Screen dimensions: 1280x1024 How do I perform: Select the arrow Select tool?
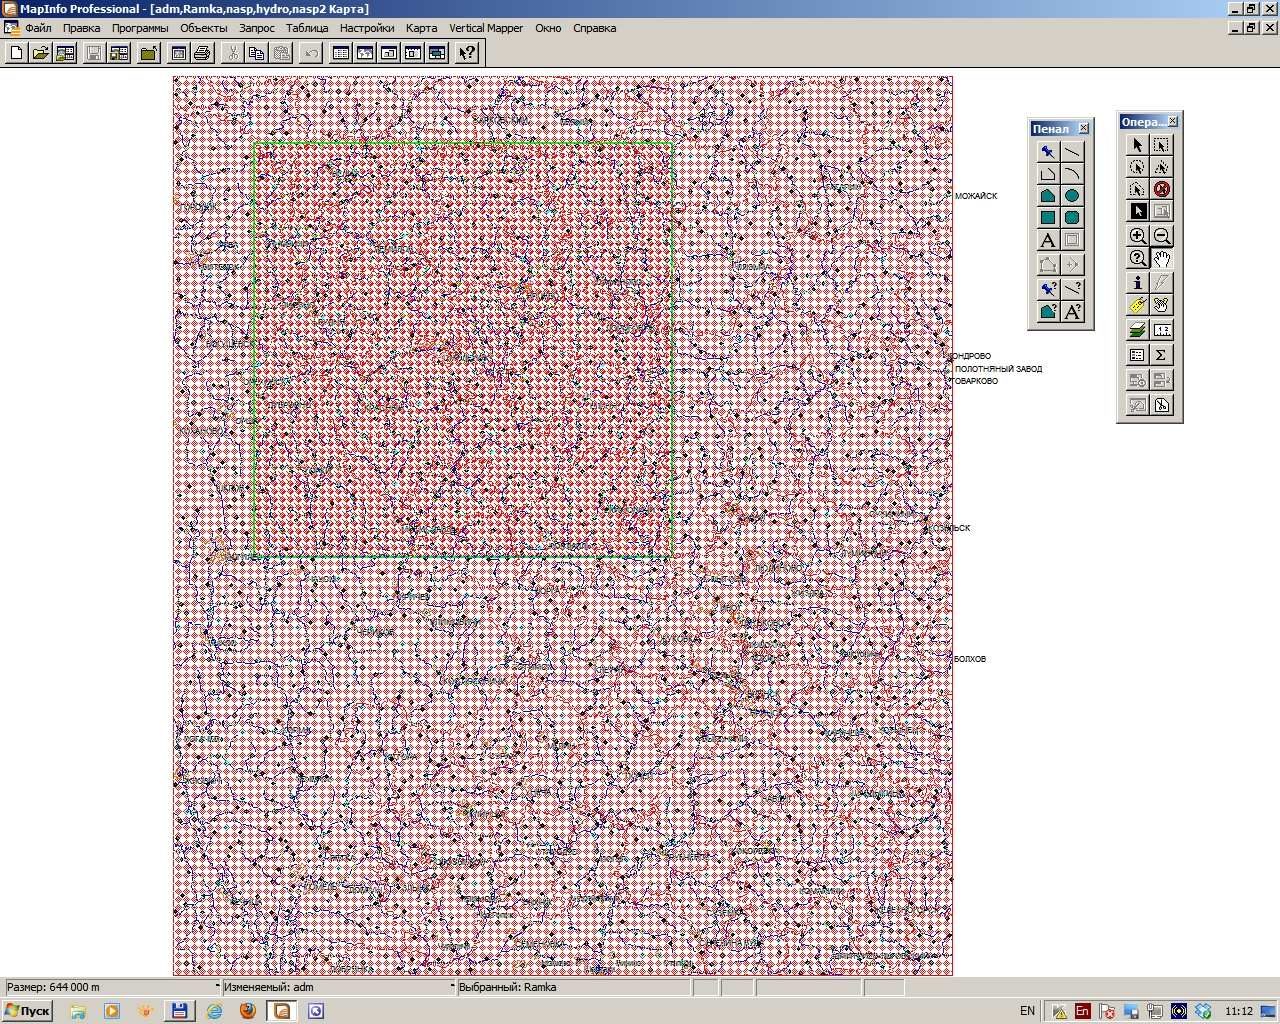click(1137, 145)
